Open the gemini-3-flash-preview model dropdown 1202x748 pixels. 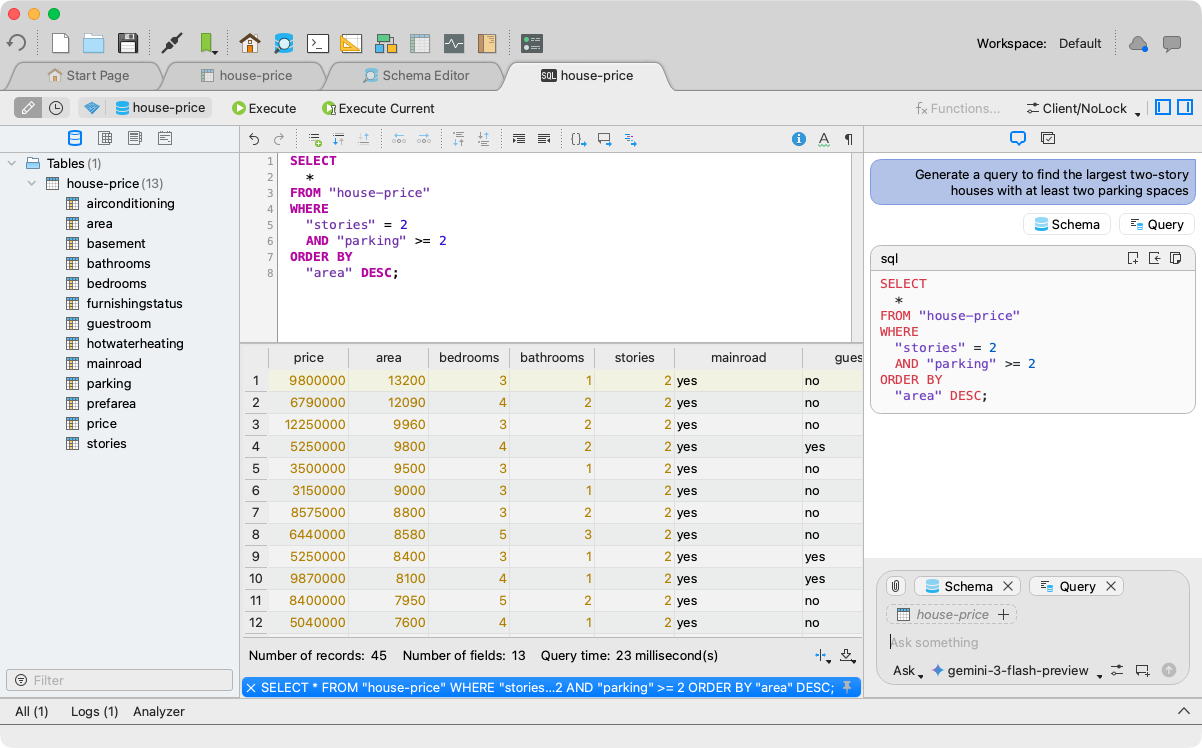(x=1016, y=671)
